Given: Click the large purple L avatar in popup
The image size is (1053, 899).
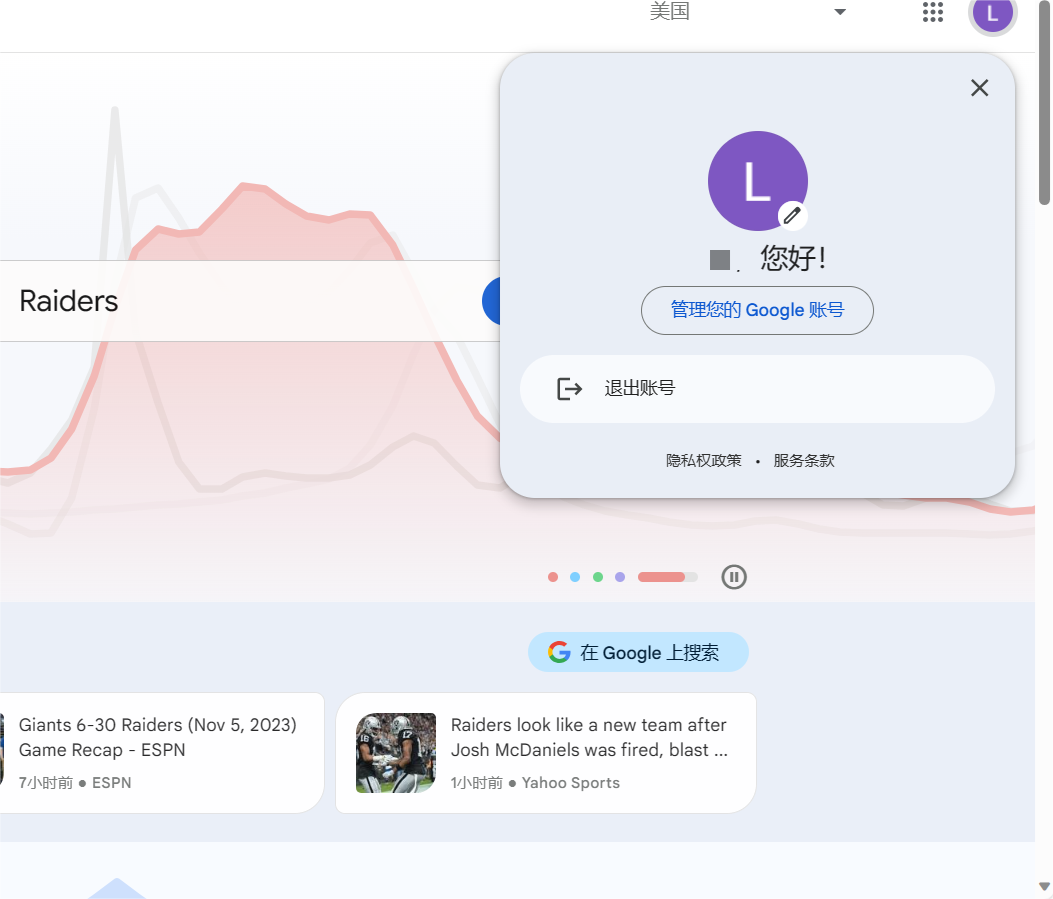Looking at the screenshot, I should pos(757,180).
